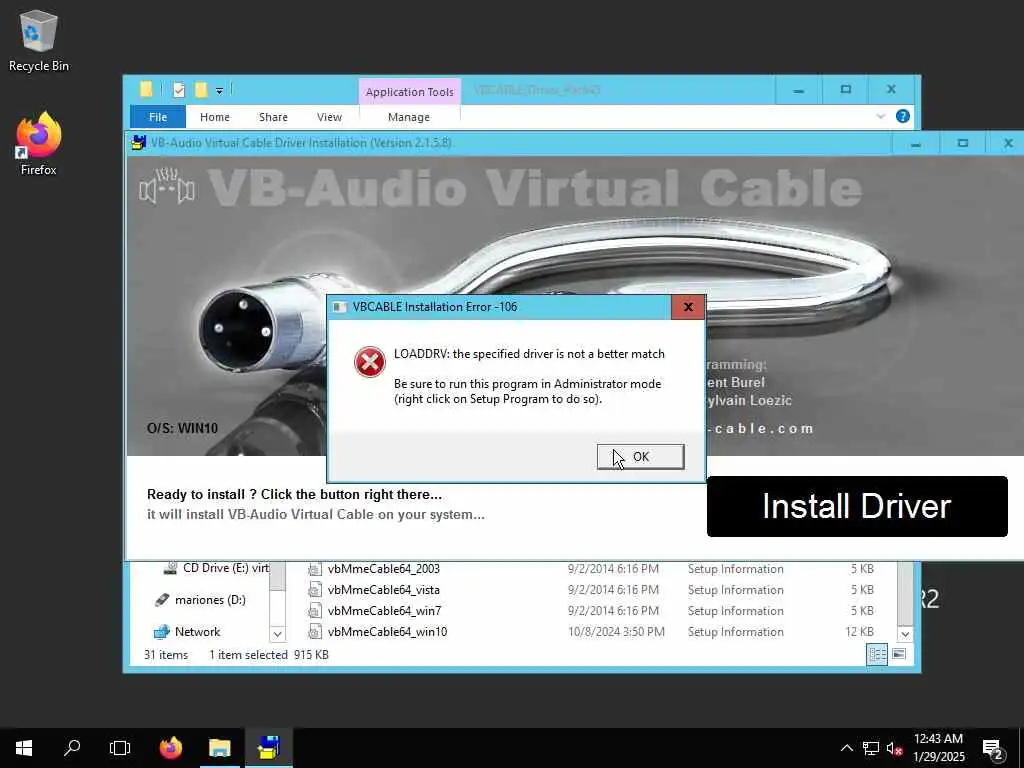Expand the File Explorer ribbon chevron
This screenshot has width=1024, height=768.
880,116
